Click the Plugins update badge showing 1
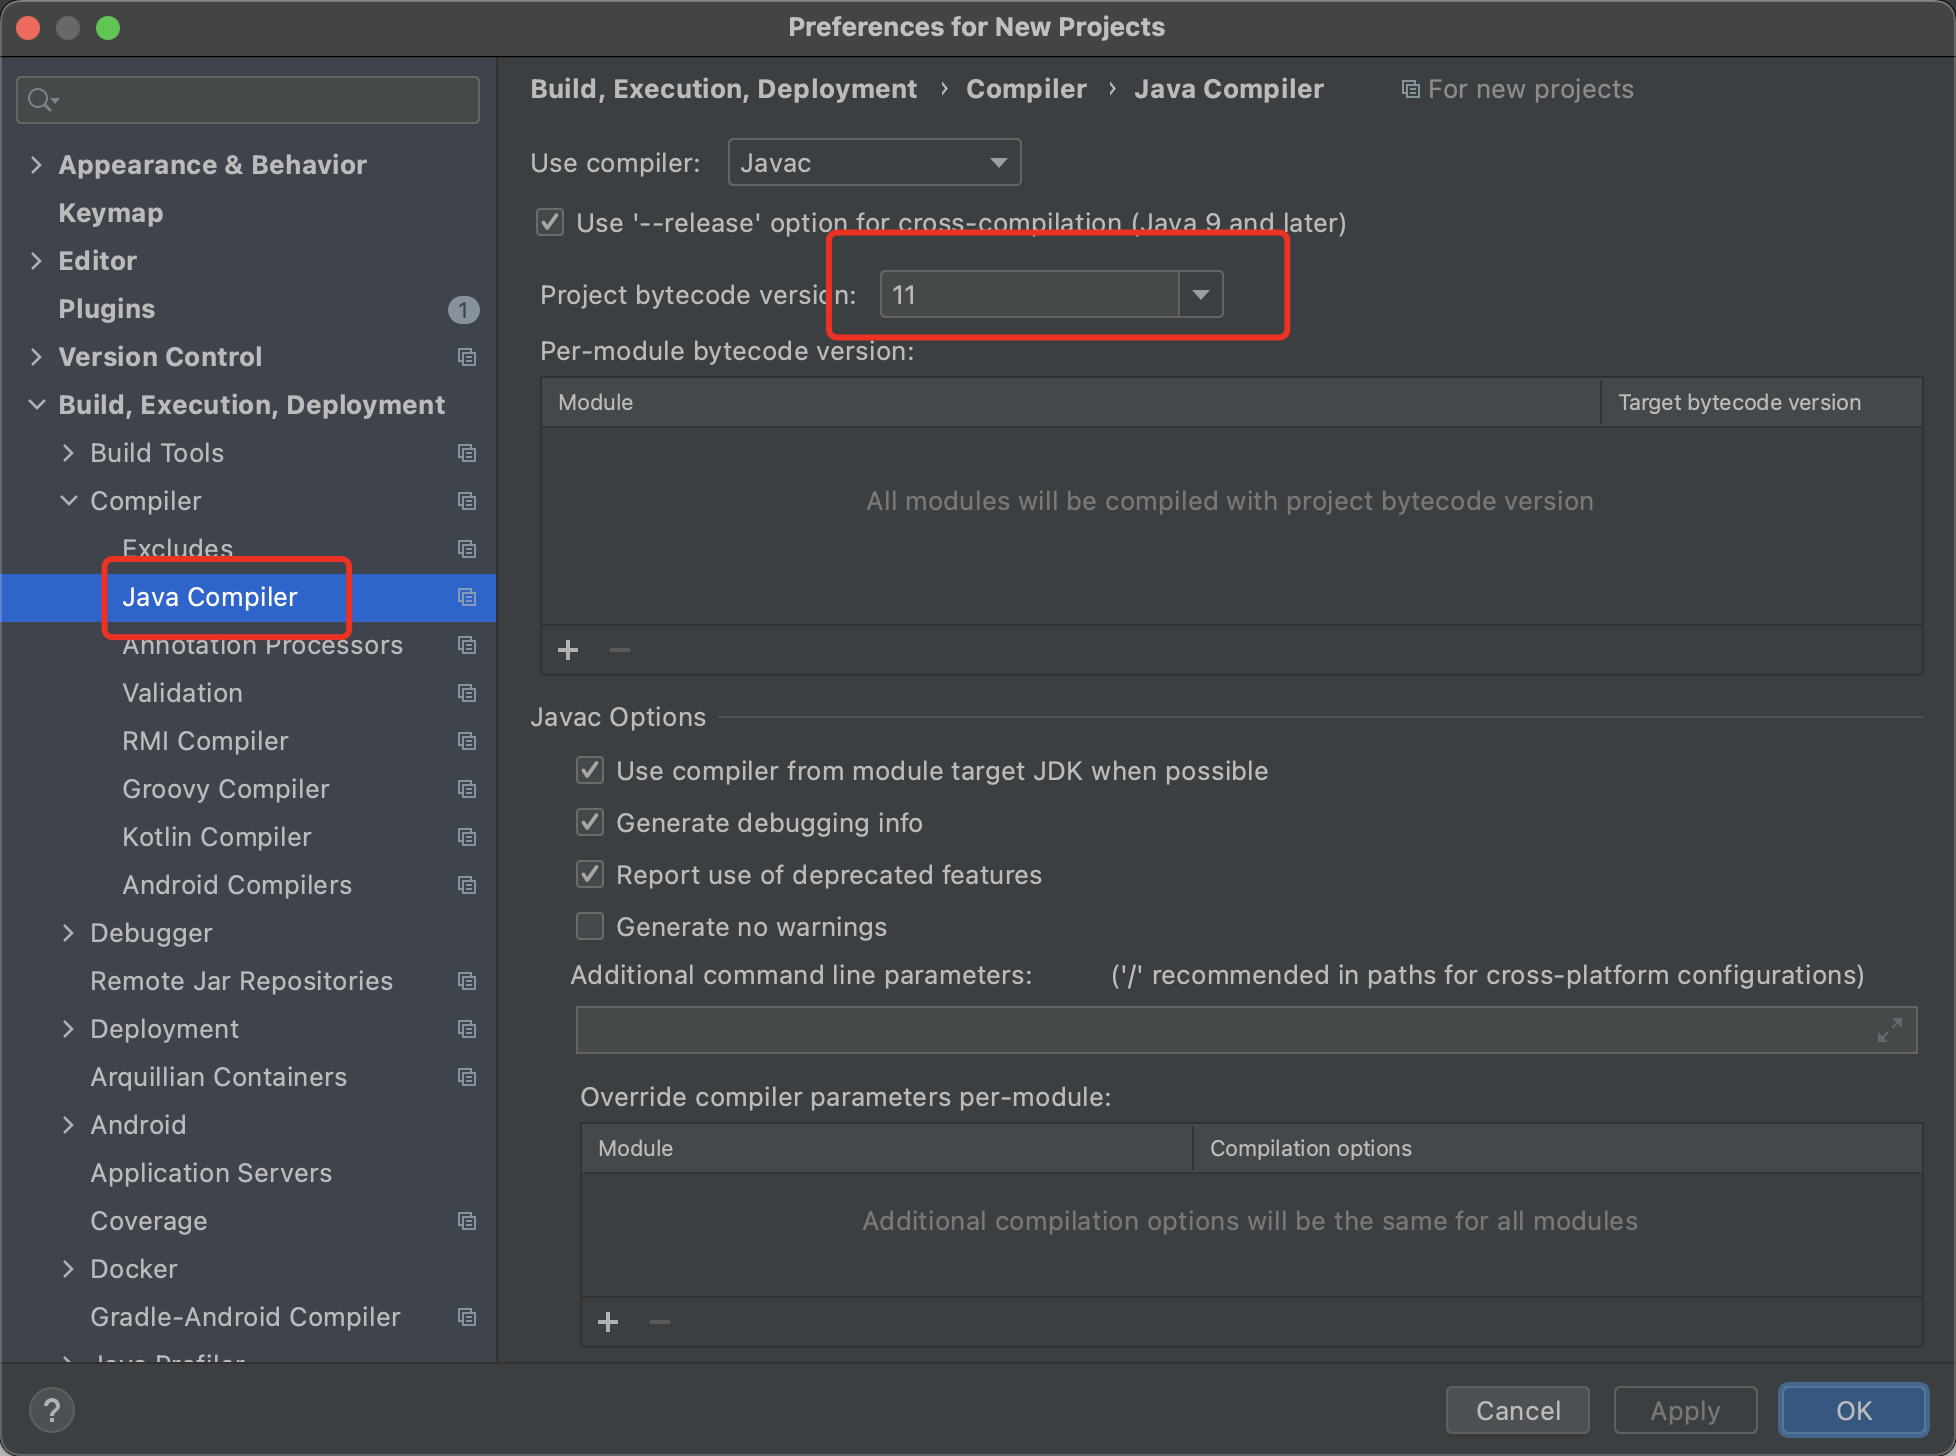The width and height of the screenshot is (1956, 1456). point(463,310)
